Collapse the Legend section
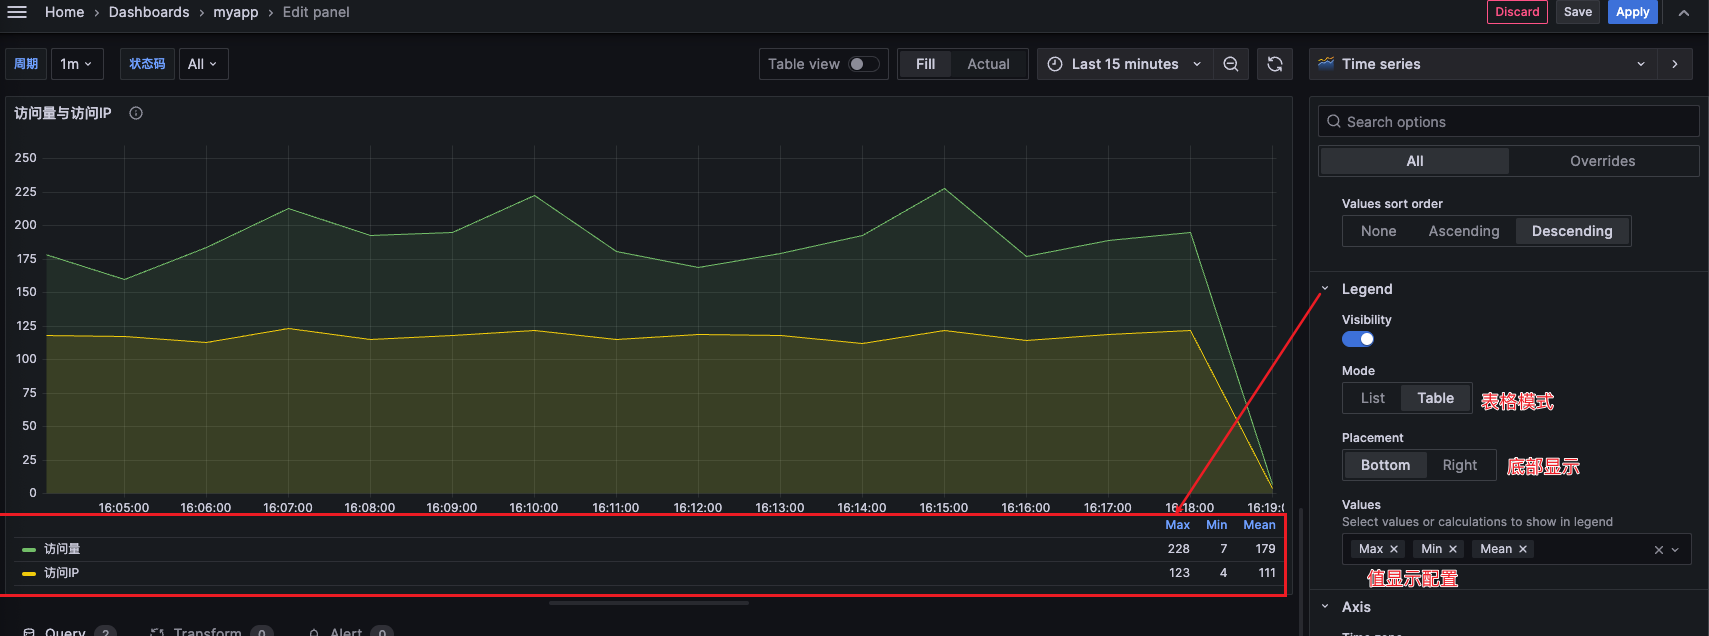This screenshot has height=636, width=1709. click(1325, 289)
